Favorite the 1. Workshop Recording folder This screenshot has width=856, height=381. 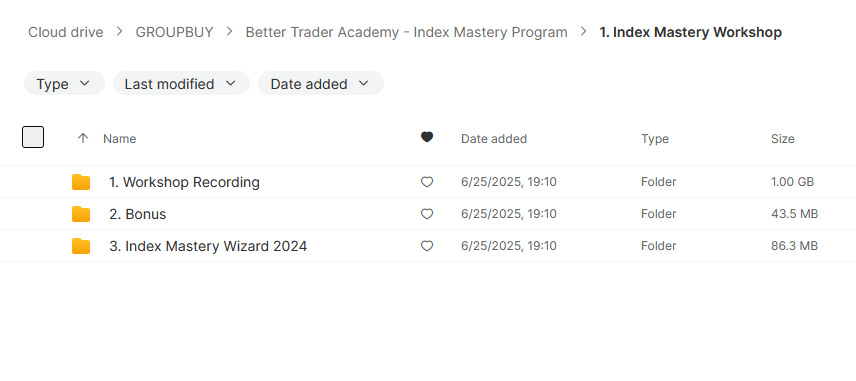(x=427, y=182)
